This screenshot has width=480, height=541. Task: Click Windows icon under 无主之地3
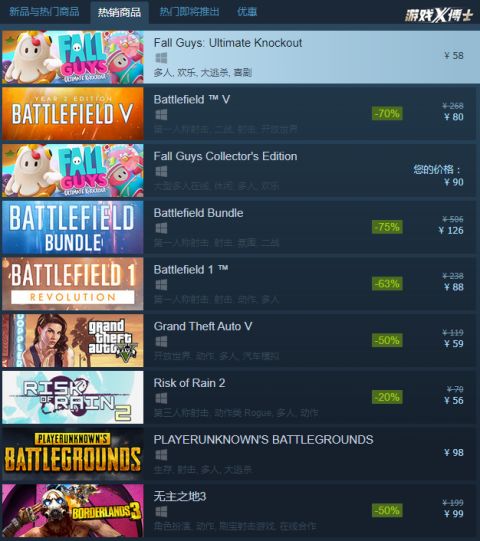pos(161,512)
